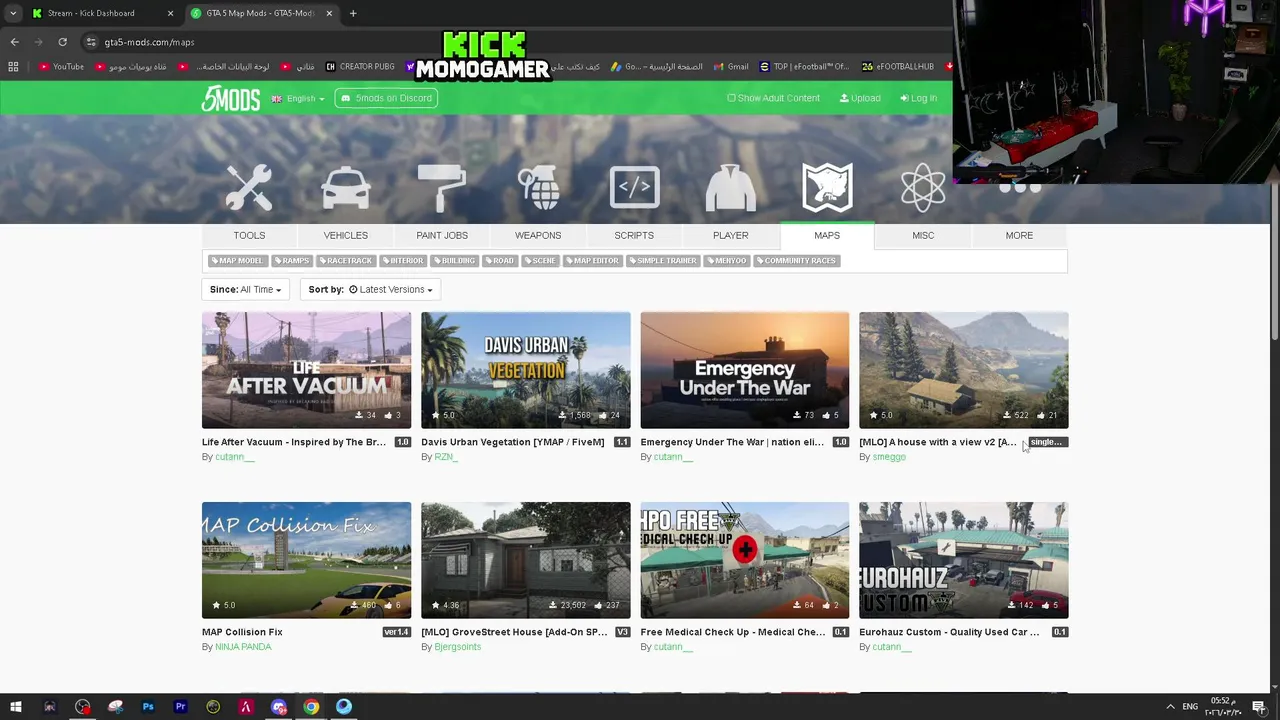
Task: Open MAP Collision Fix title link
Action: (x=242, y=632)
